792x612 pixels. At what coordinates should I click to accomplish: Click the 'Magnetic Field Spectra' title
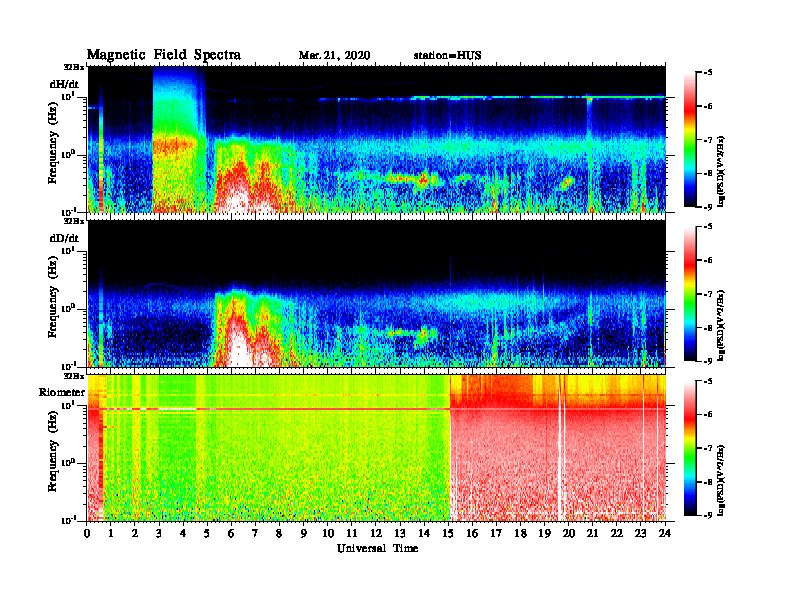(x=164, y=55)
